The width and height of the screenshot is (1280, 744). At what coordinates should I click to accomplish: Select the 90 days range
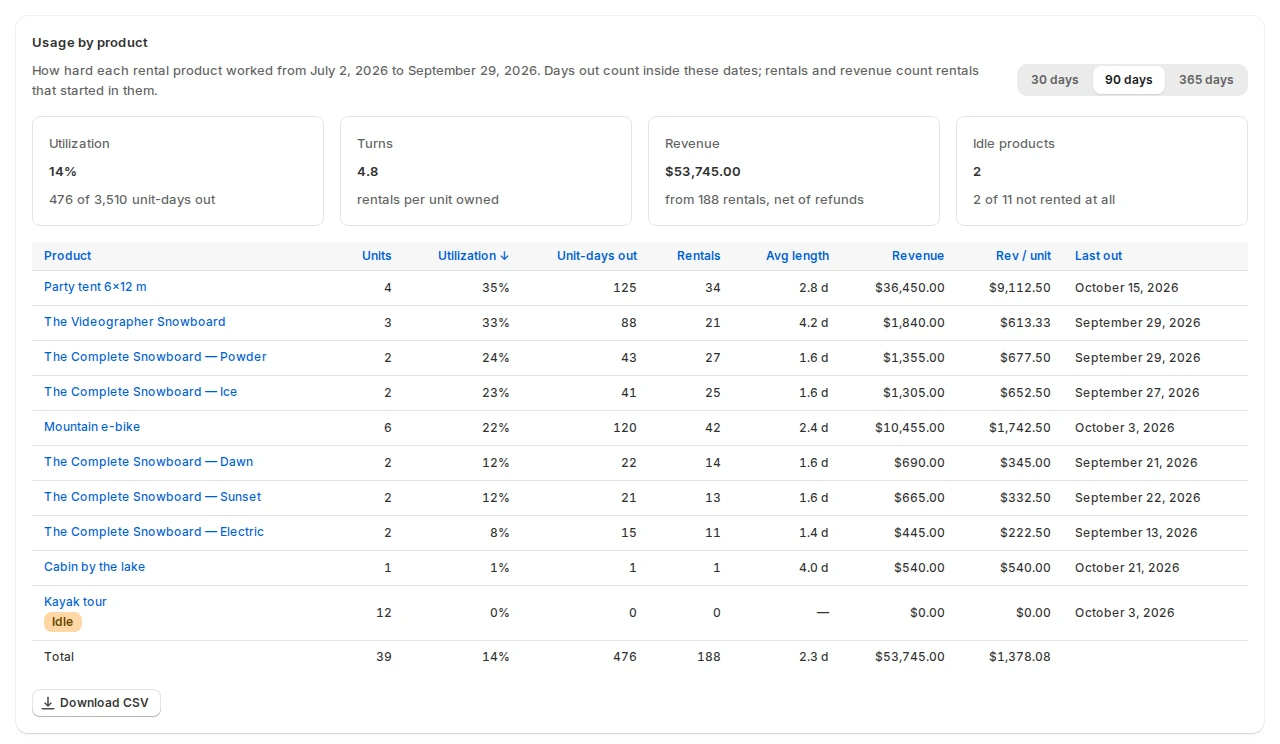[1128, 80]
